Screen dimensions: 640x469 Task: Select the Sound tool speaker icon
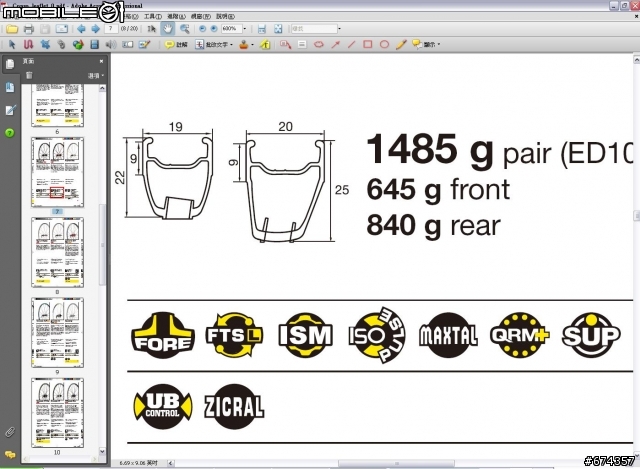111,44
